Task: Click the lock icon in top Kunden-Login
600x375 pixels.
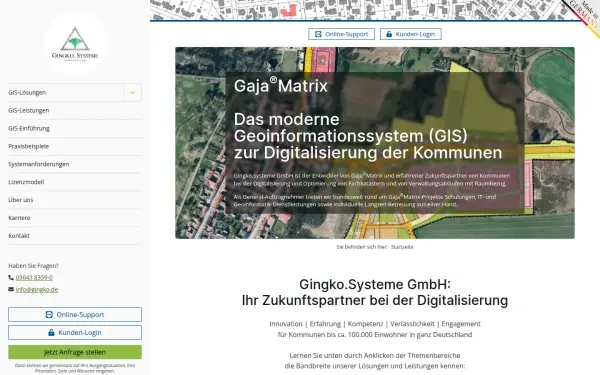Action: 389,34
